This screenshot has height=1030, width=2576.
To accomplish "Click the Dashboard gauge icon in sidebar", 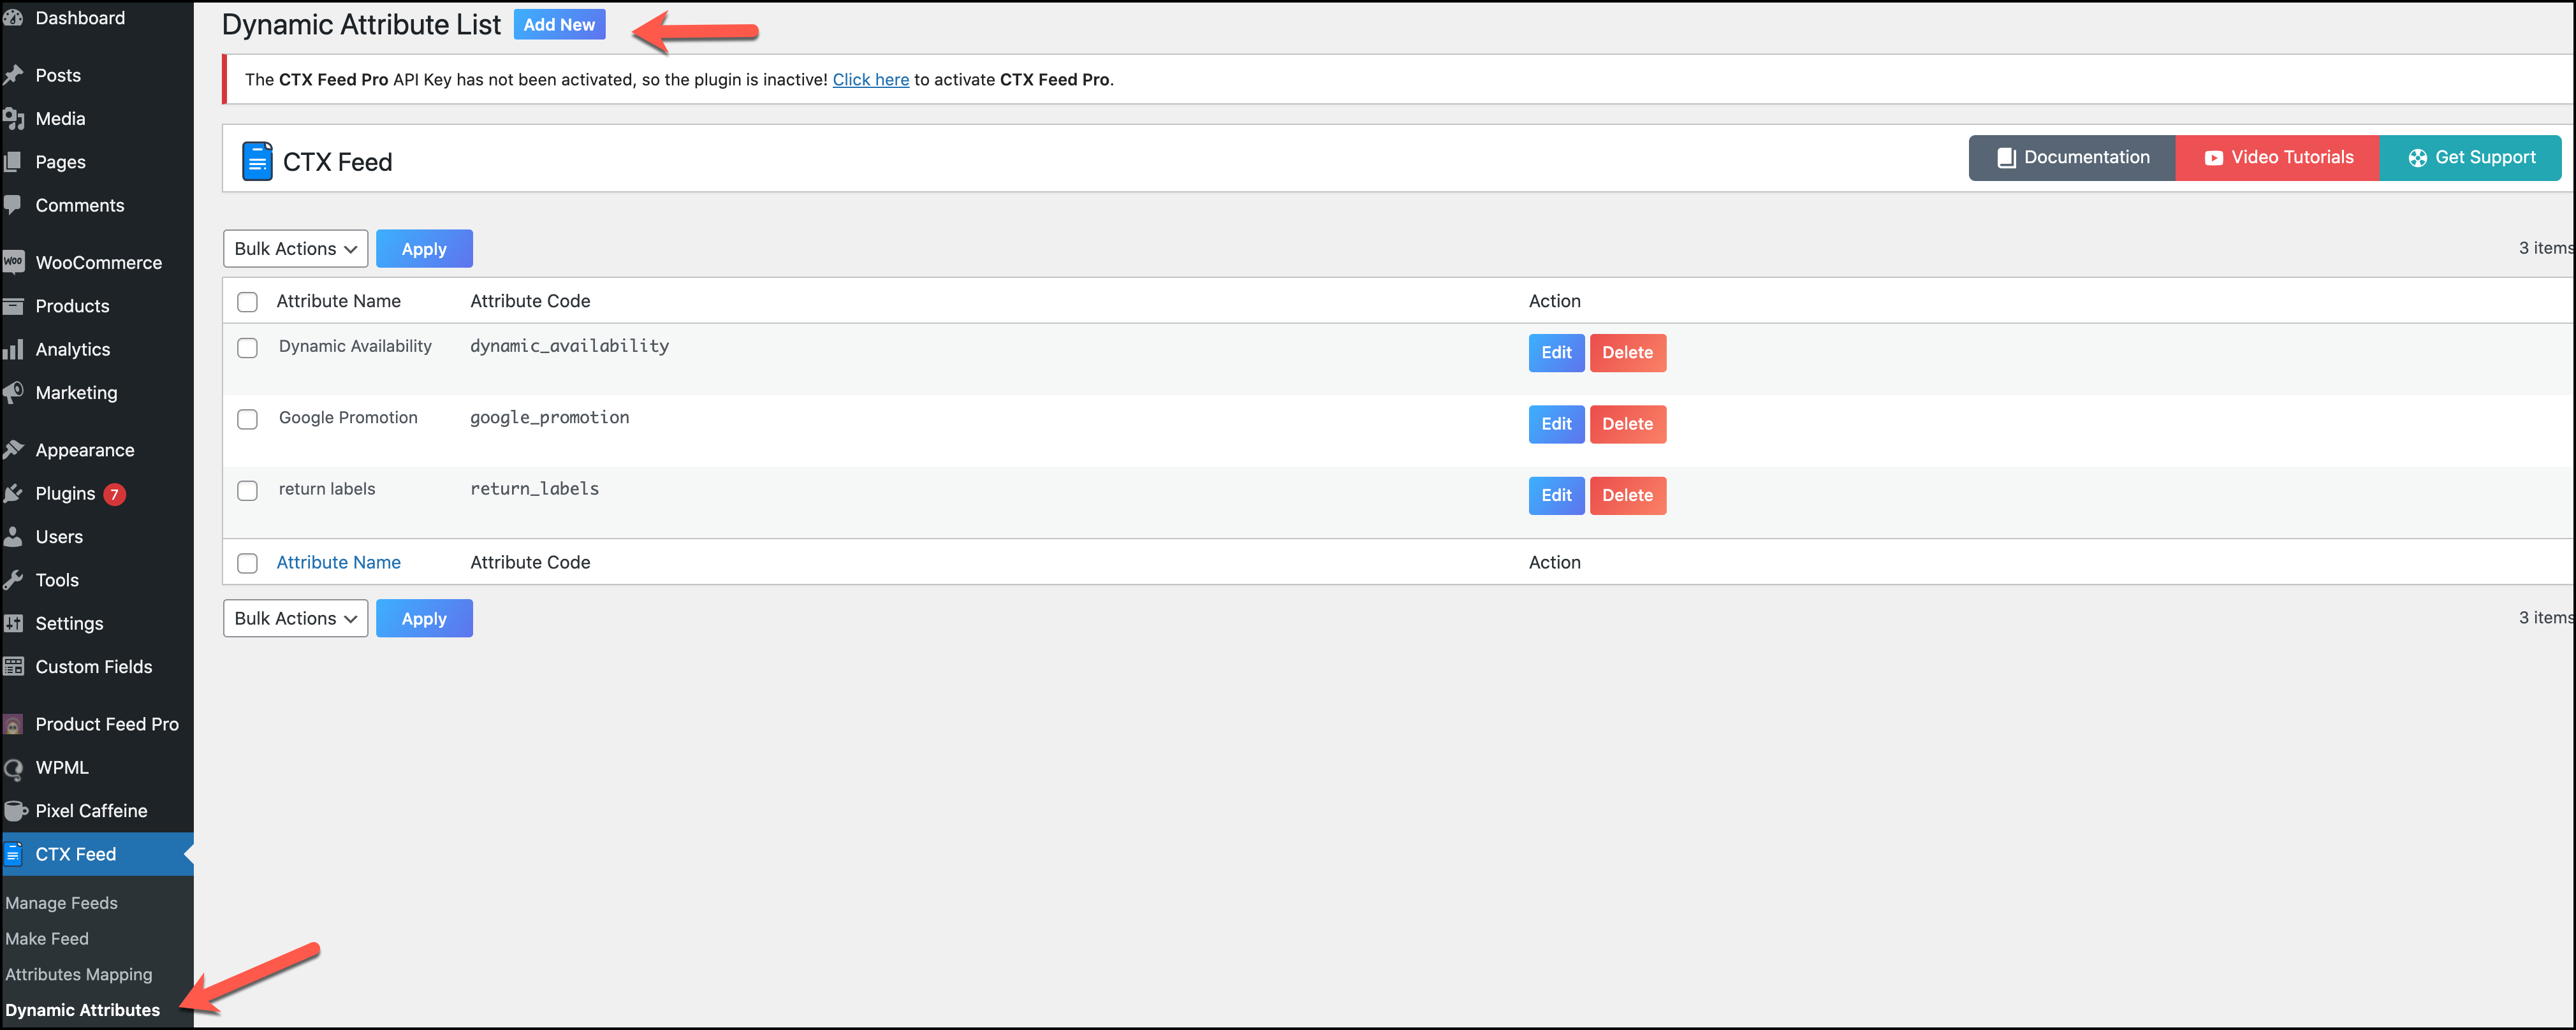I will (x=13, y=18).
